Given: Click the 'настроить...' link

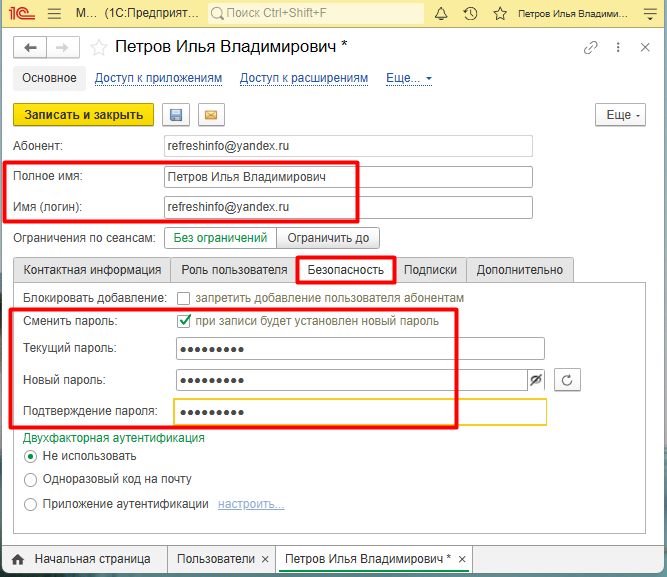Looking at the screenshot, I should coord(251,504).
